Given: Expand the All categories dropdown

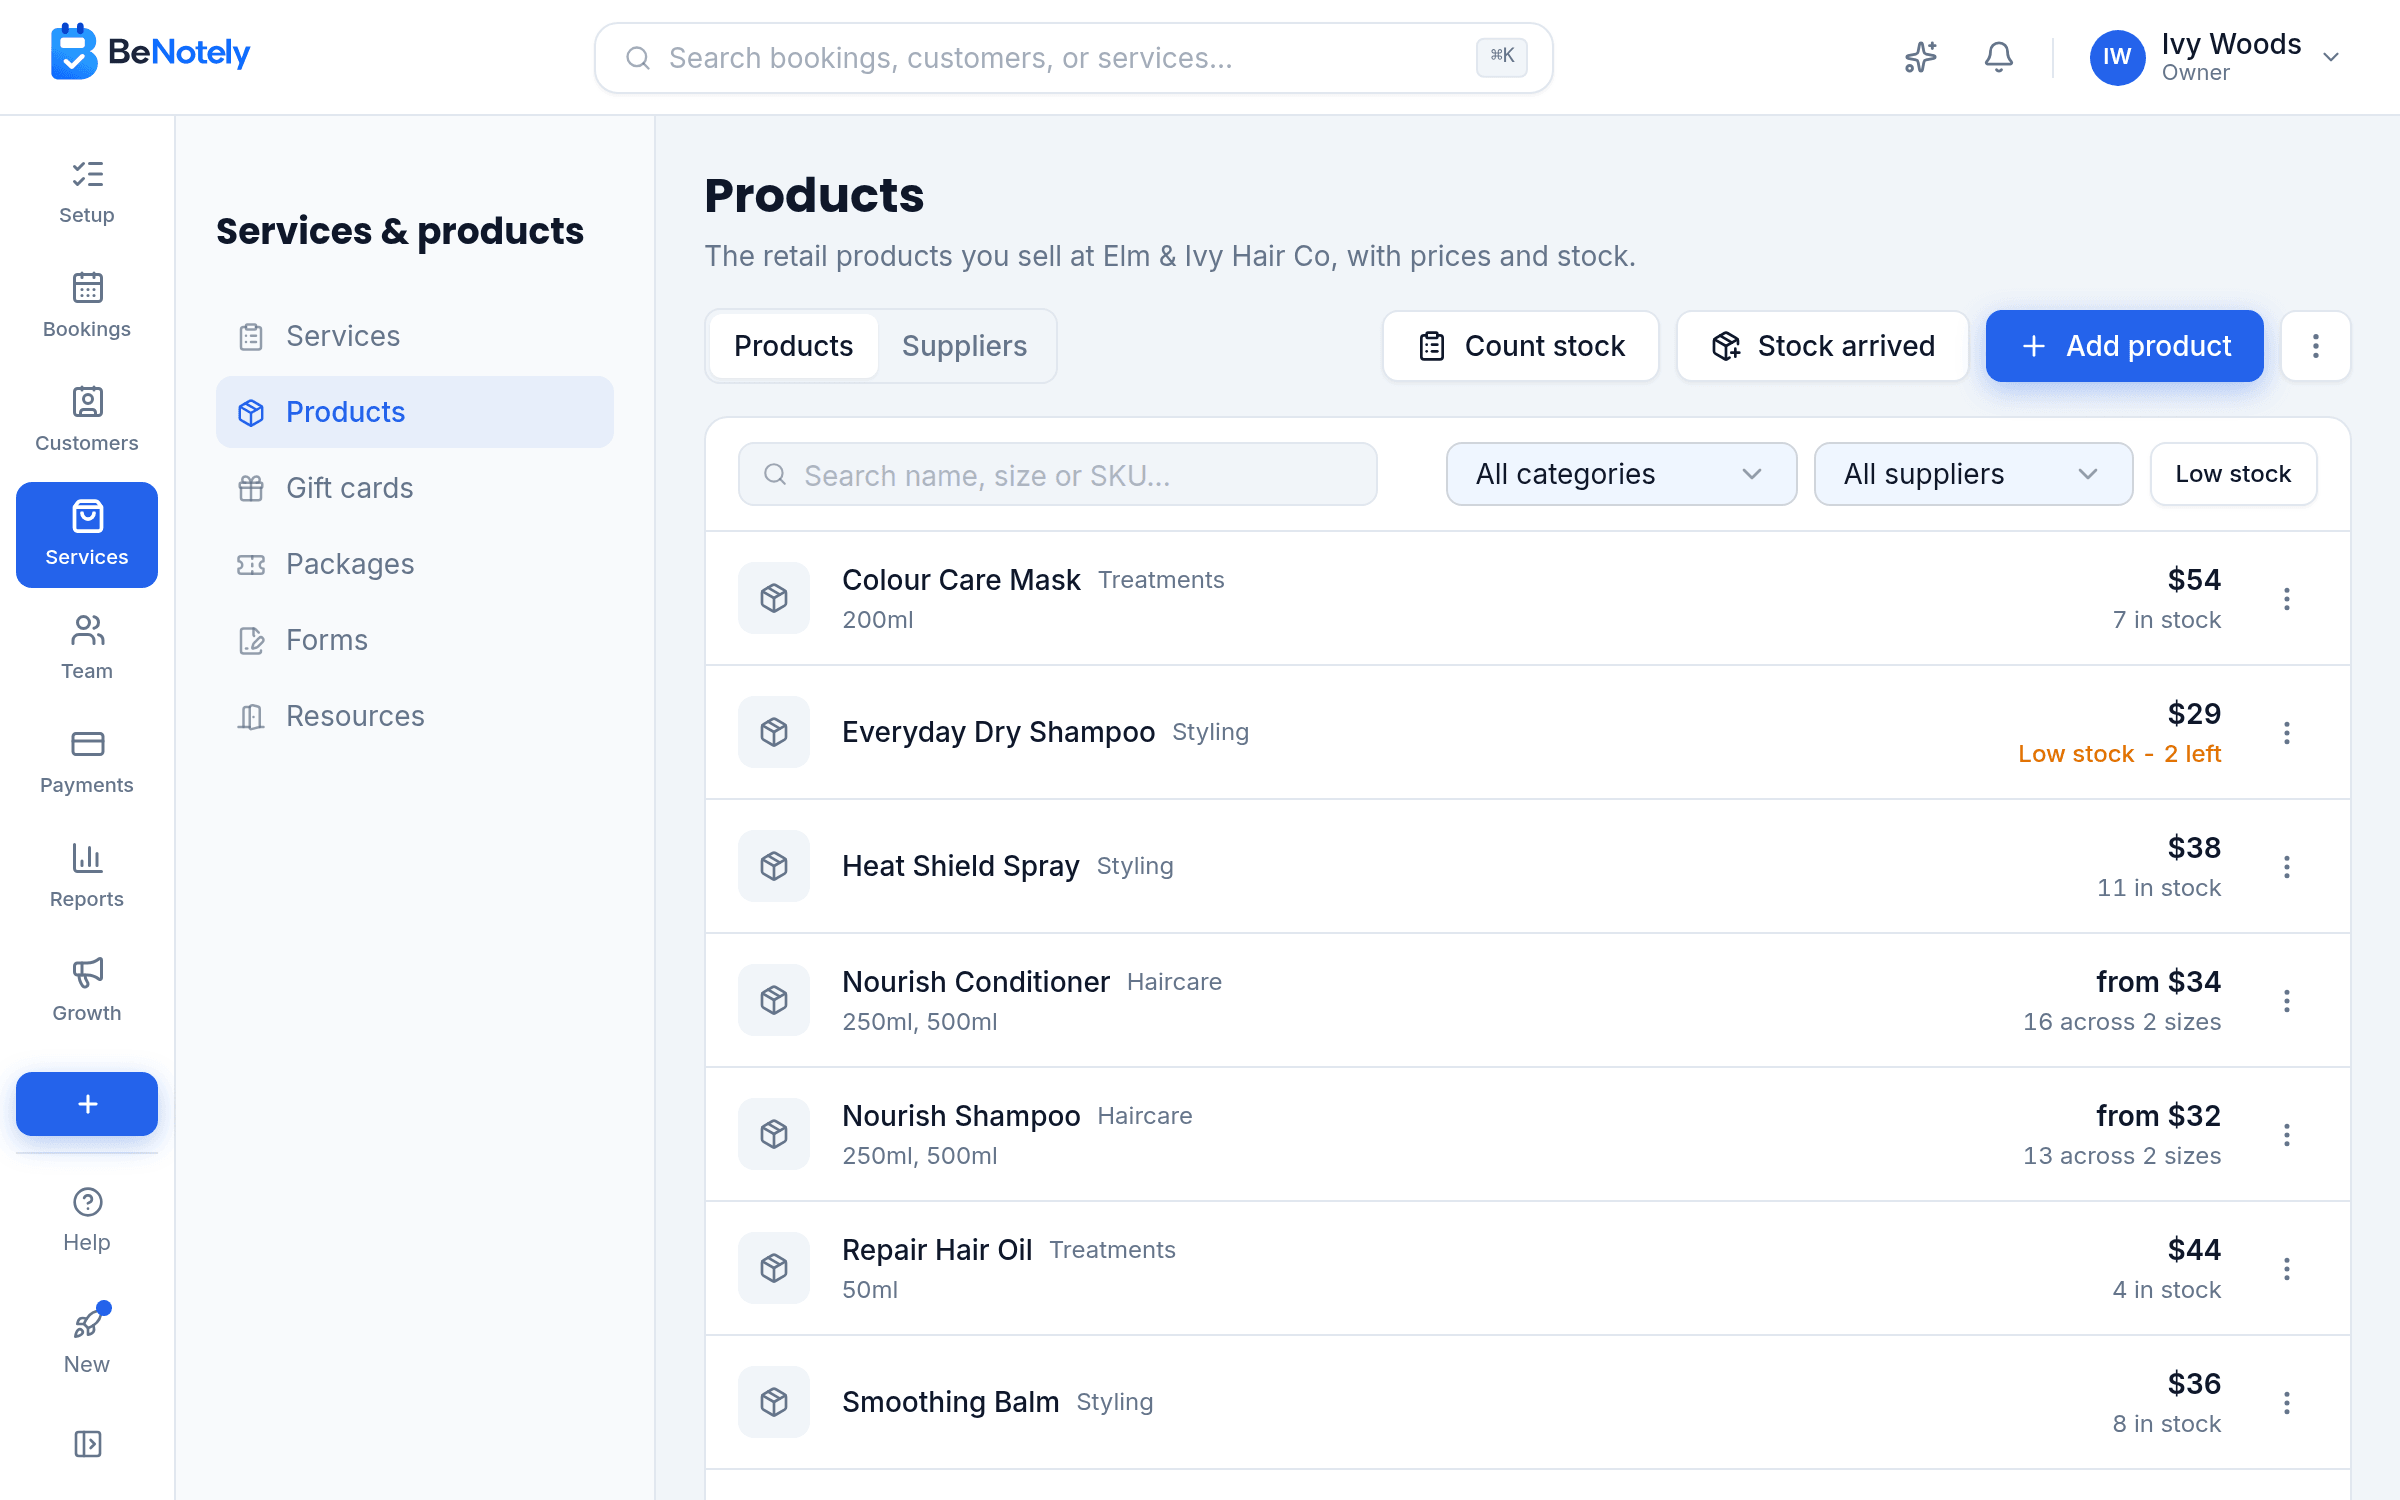Looking at the screenshot, I should pos(1621,474).
